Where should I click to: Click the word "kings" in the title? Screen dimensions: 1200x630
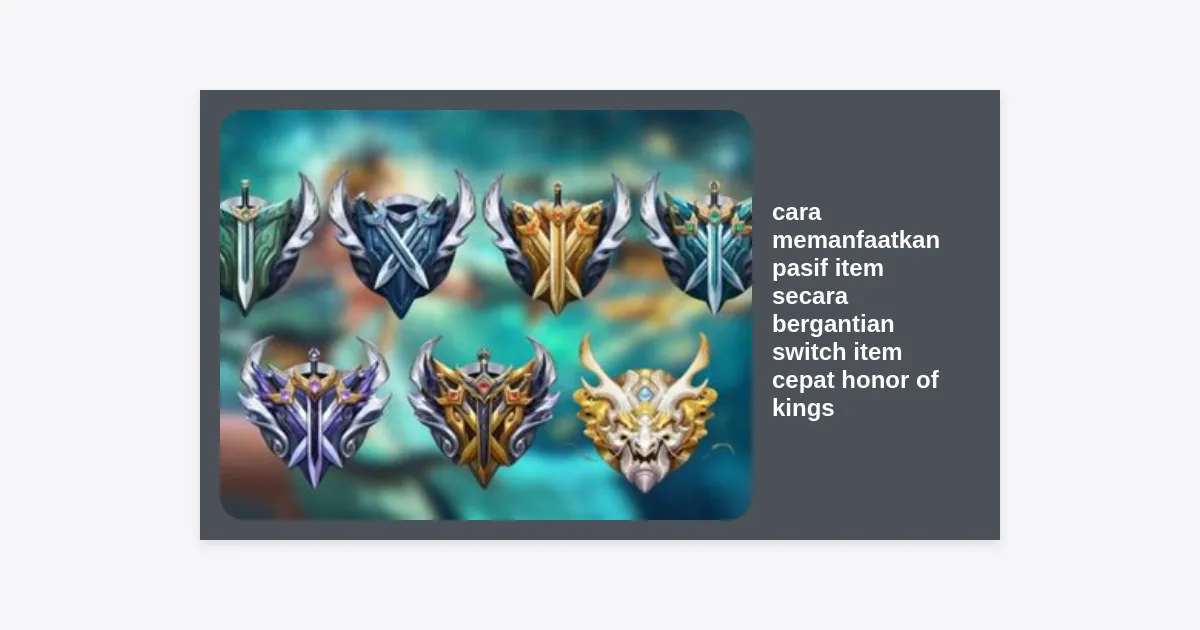click(803, 408)
